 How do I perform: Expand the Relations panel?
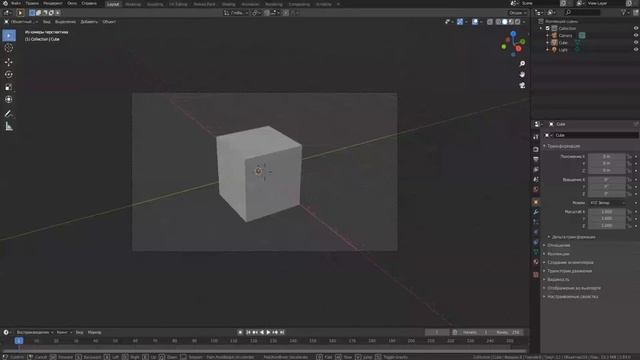557,245
